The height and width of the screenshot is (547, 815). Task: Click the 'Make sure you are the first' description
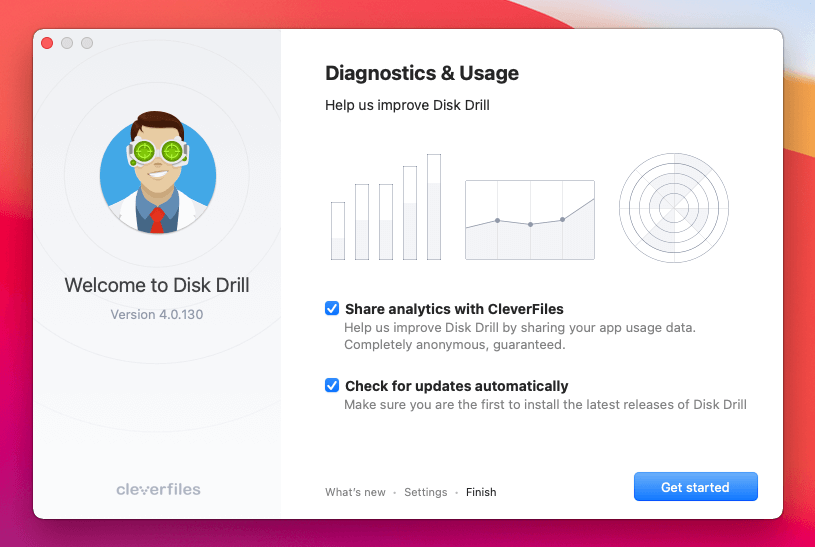pyautogui.click(x=545, y=405)
